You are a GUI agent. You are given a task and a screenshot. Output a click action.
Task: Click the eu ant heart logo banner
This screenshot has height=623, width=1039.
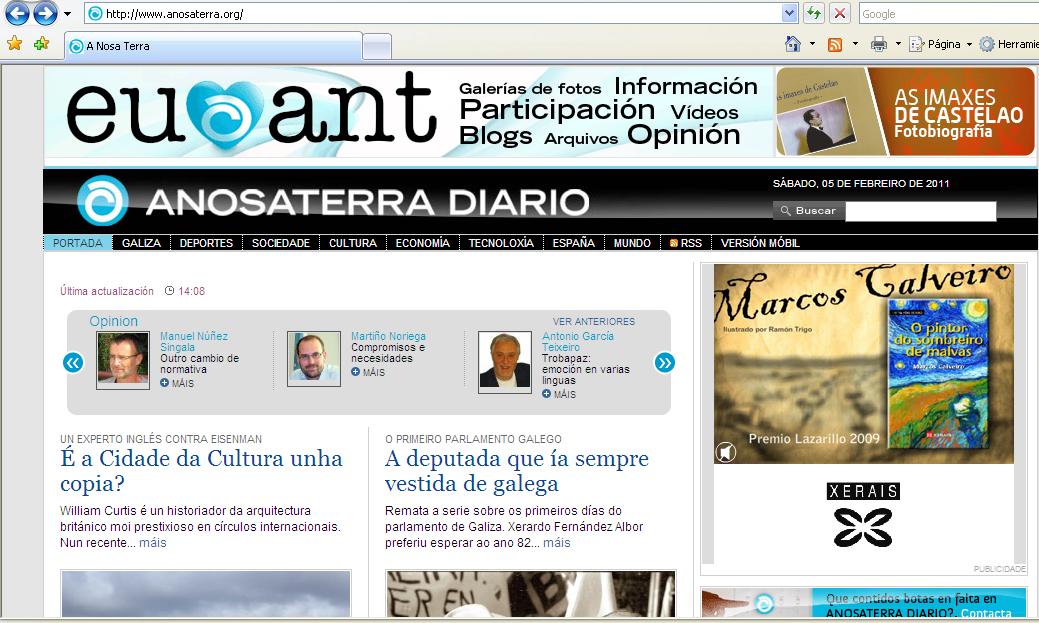tap(252, 113)
